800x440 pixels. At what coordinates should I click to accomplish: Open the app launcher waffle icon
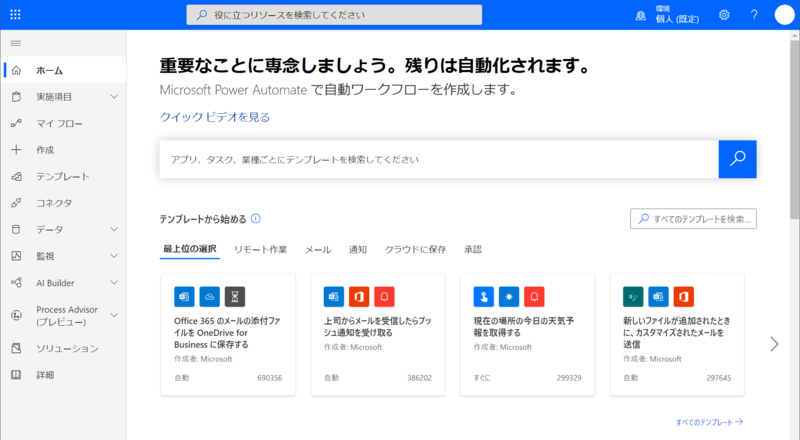pyautogui.click(x=15, y=15)
